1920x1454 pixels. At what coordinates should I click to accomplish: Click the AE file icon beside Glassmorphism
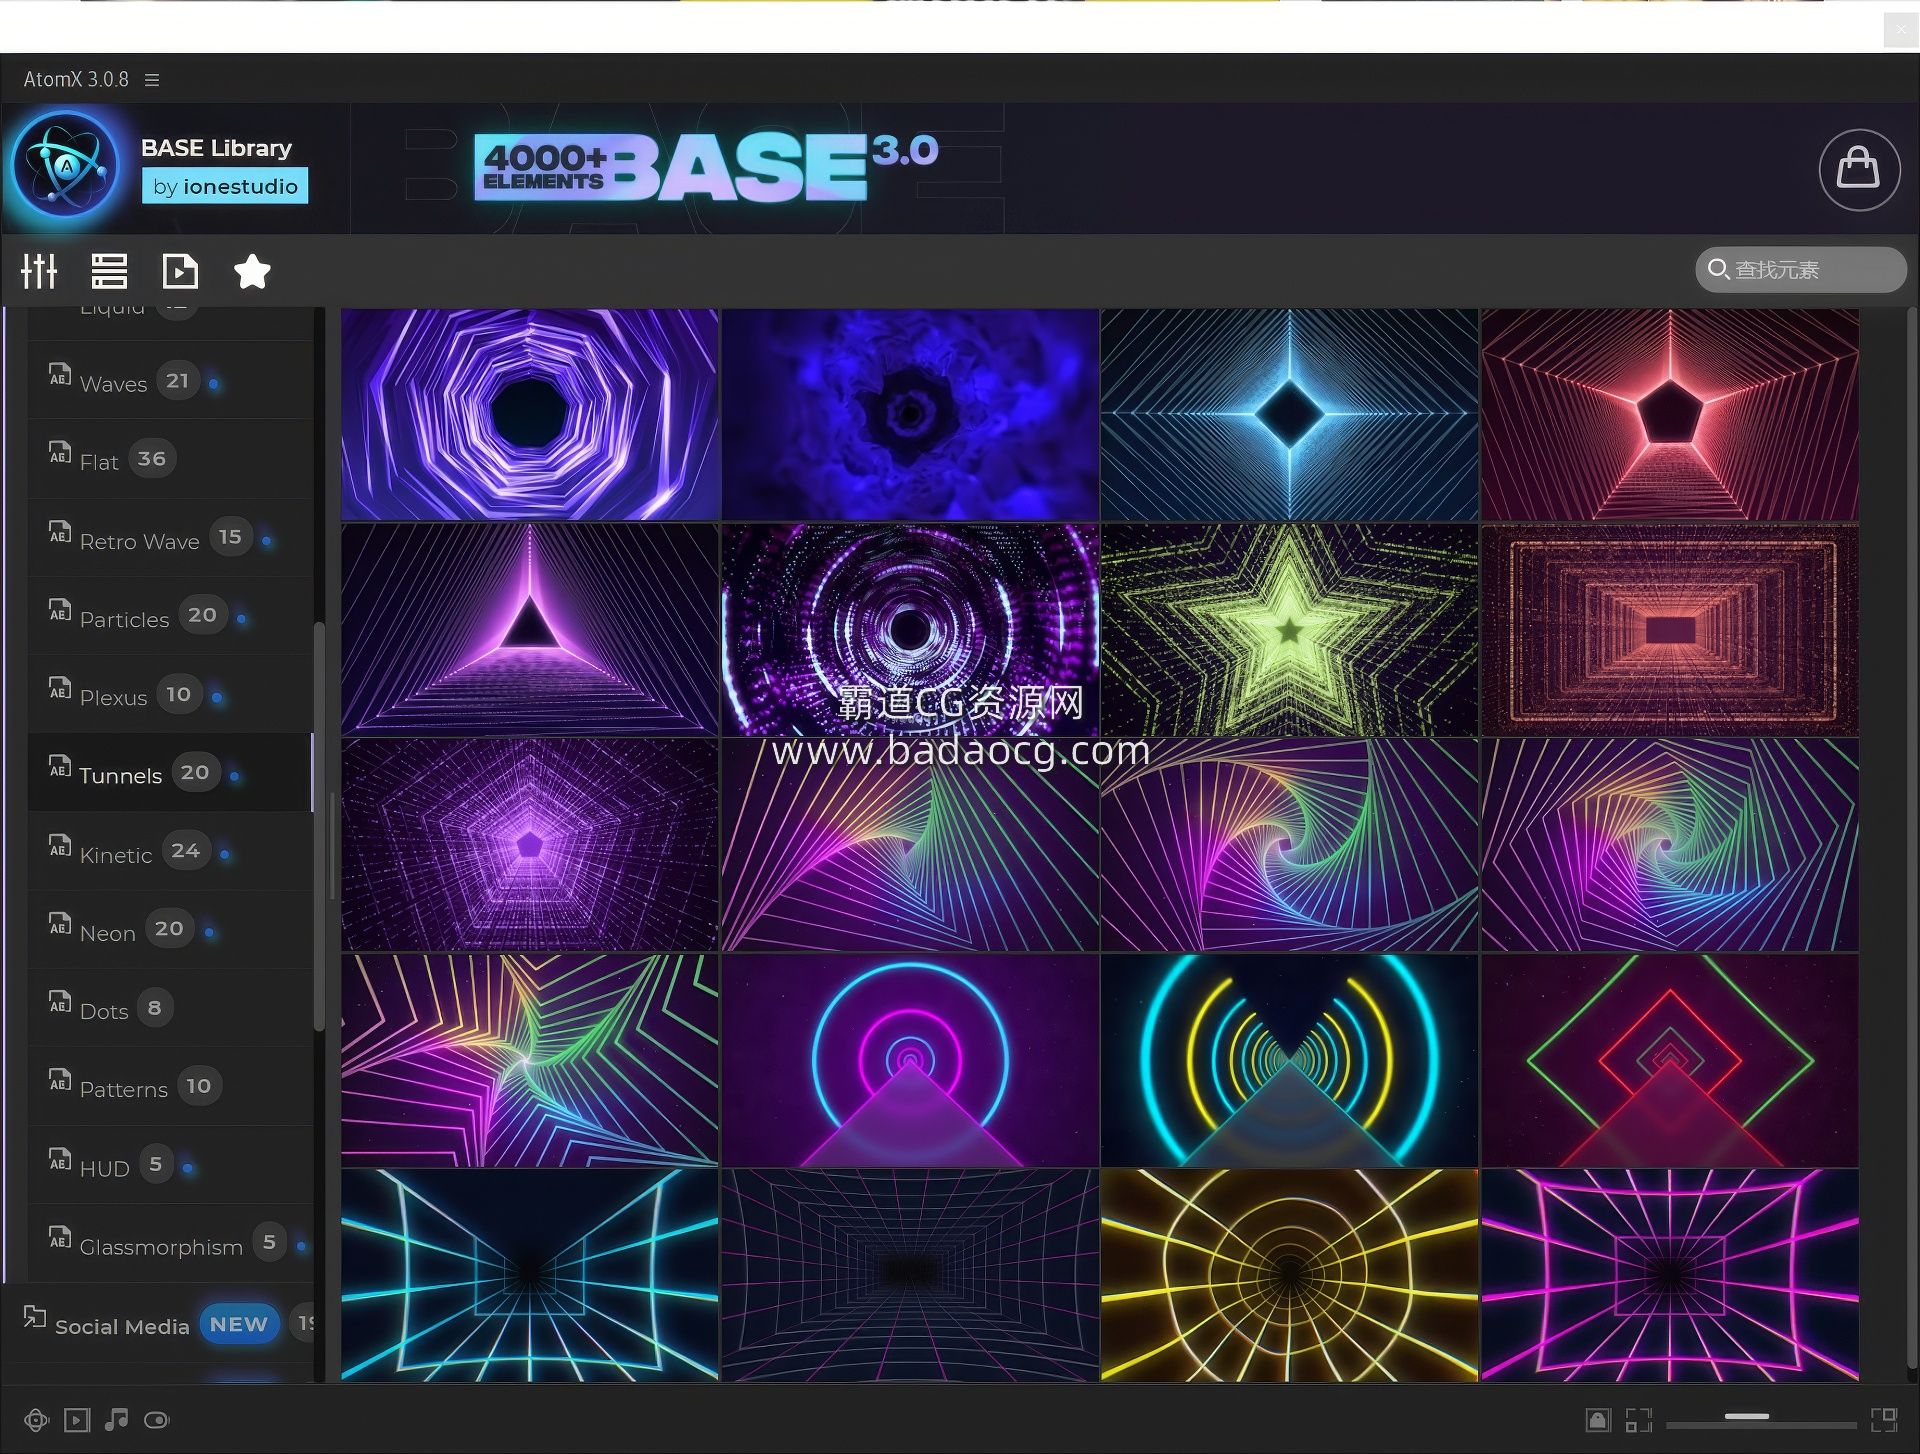pos(60,1236)
